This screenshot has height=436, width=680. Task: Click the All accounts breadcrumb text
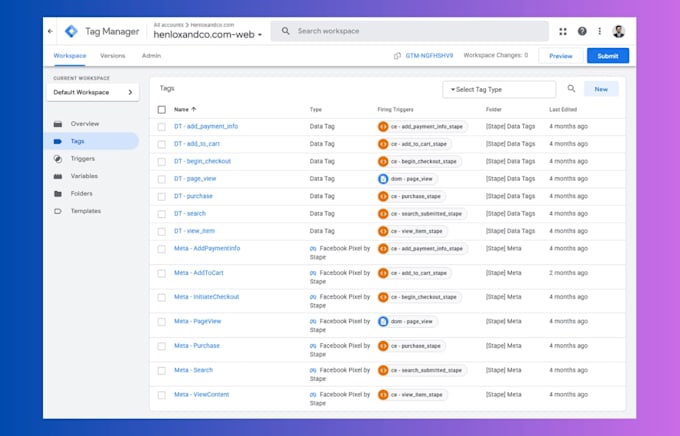(x=168, y=25)
